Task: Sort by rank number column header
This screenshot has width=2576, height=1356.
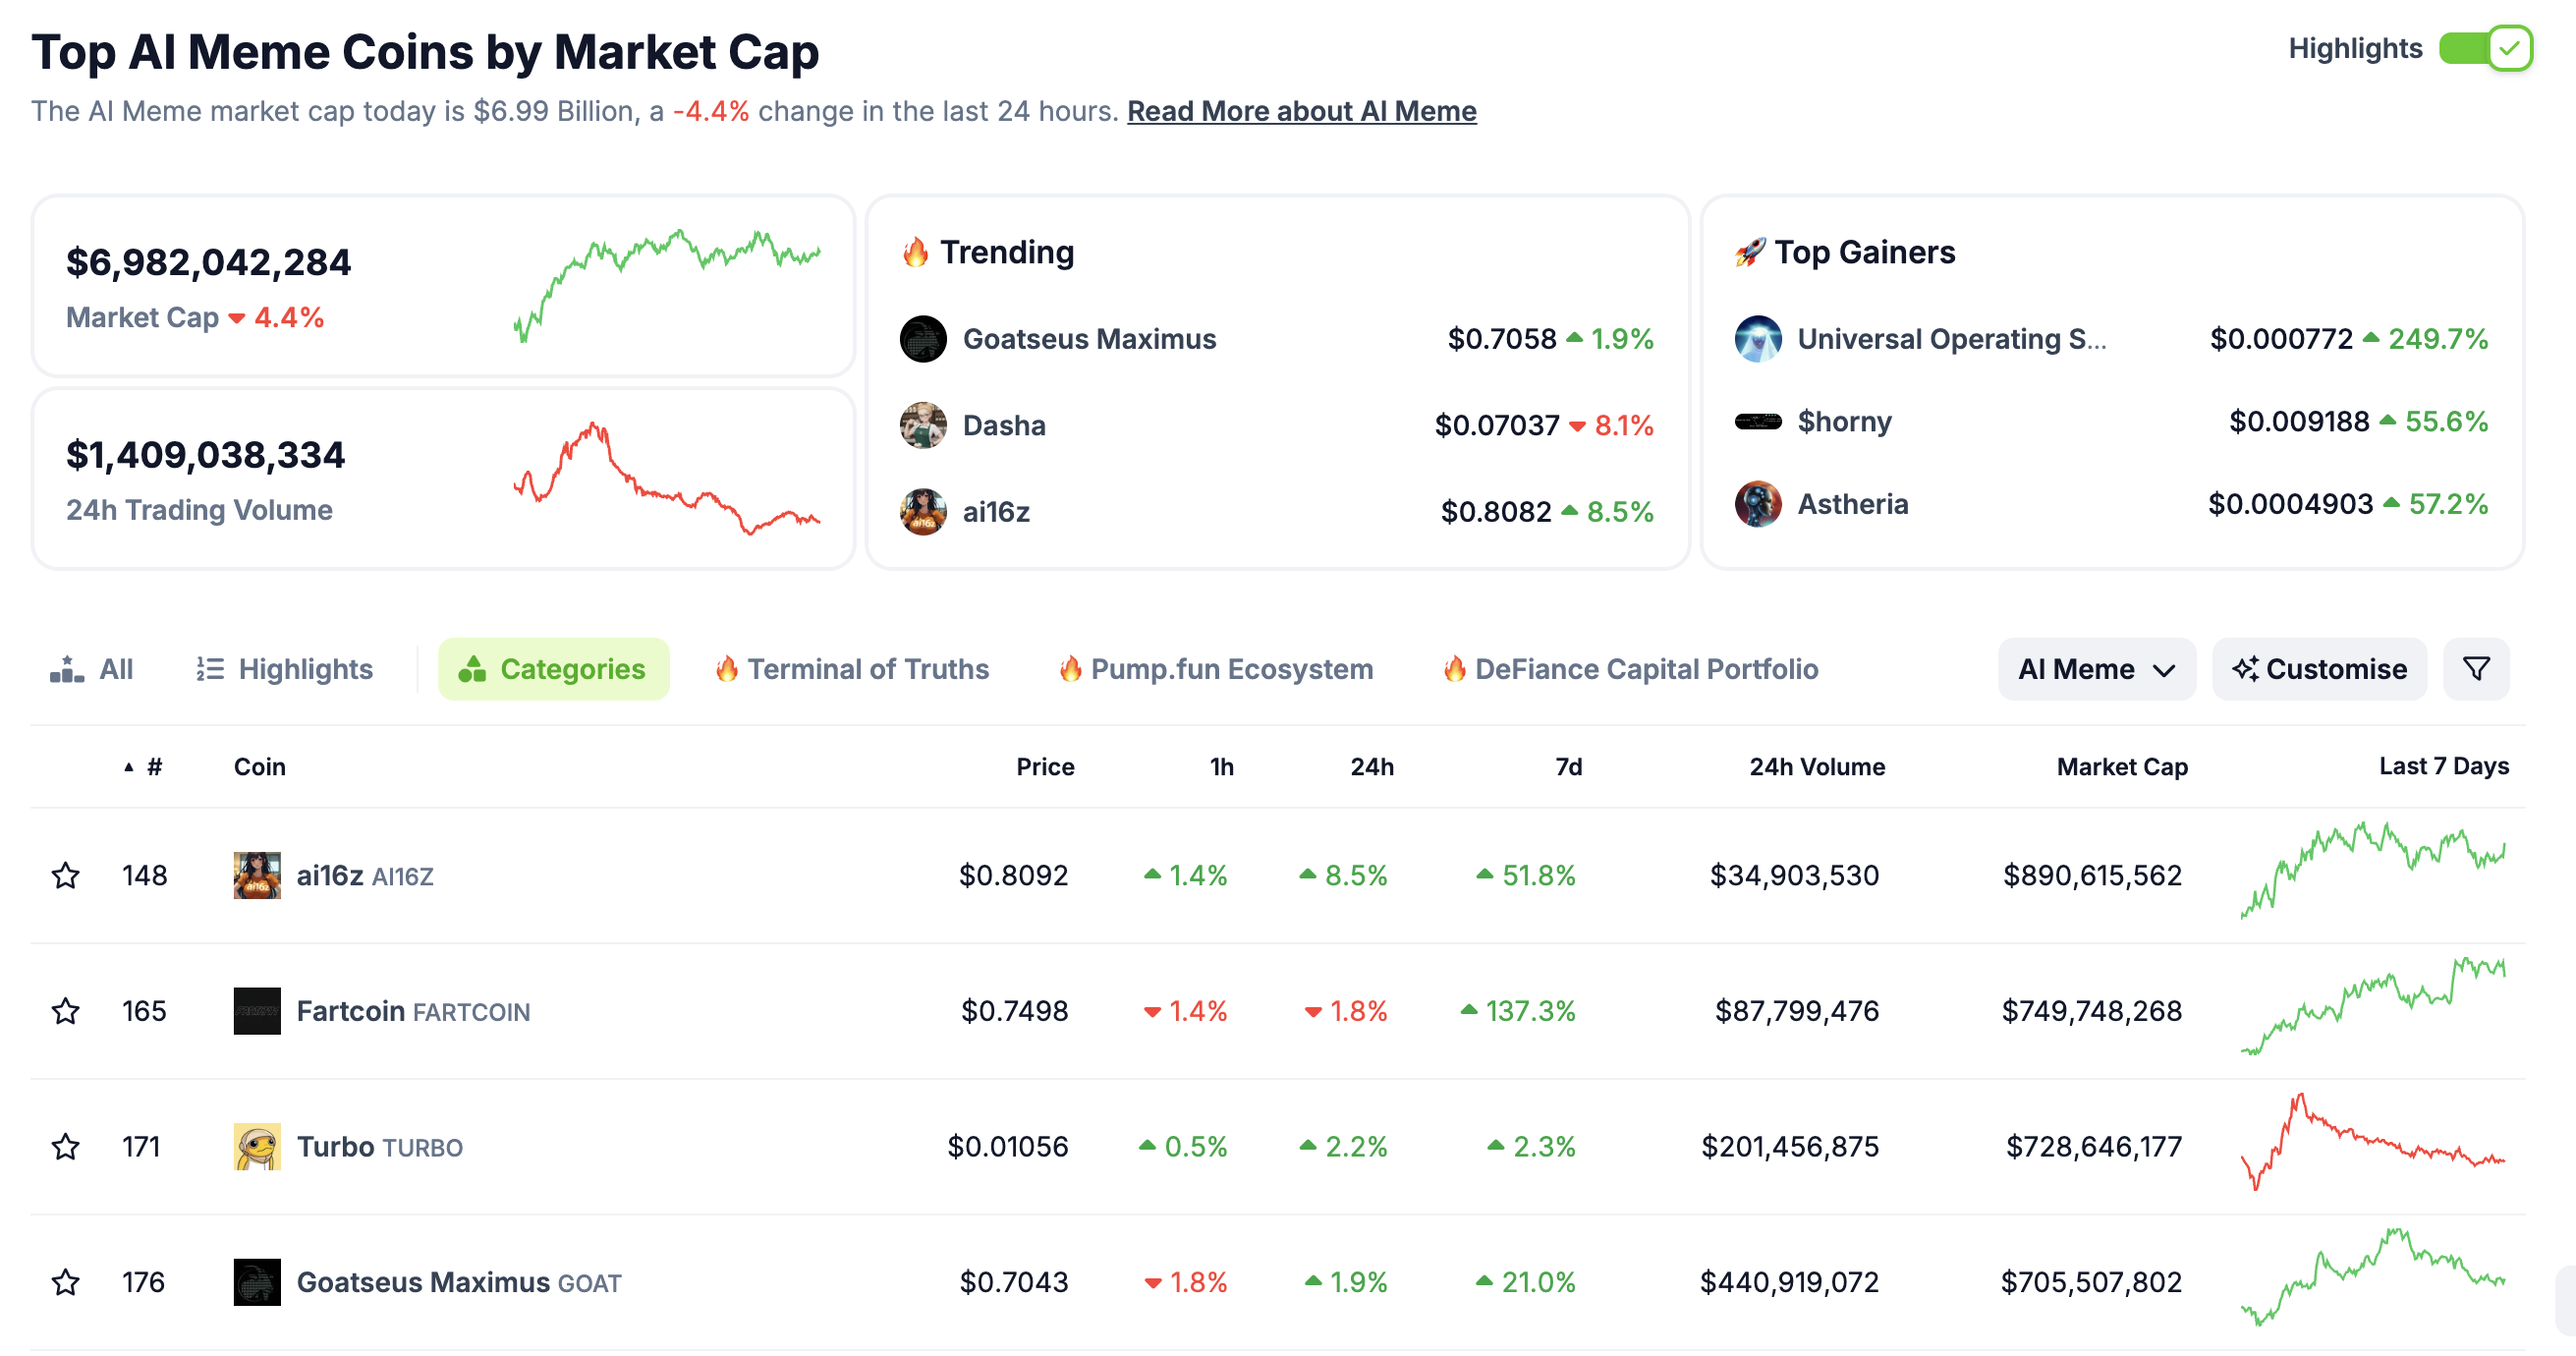Action: click(x=153, y=767)
